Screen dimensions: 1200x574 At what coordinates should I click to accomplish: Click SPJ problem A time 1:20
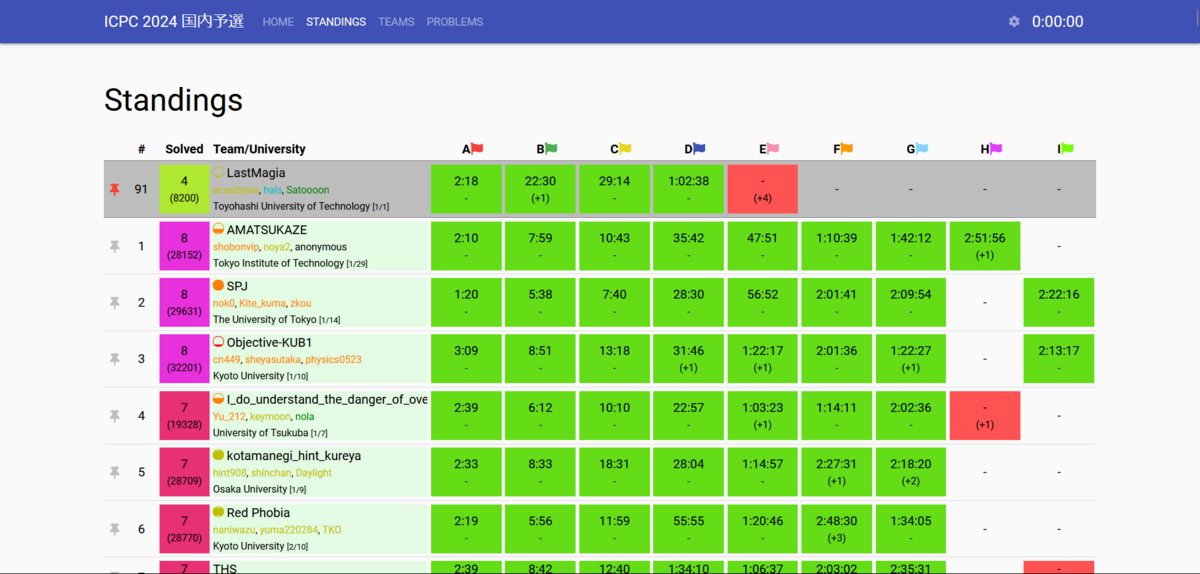click(466, 295)
